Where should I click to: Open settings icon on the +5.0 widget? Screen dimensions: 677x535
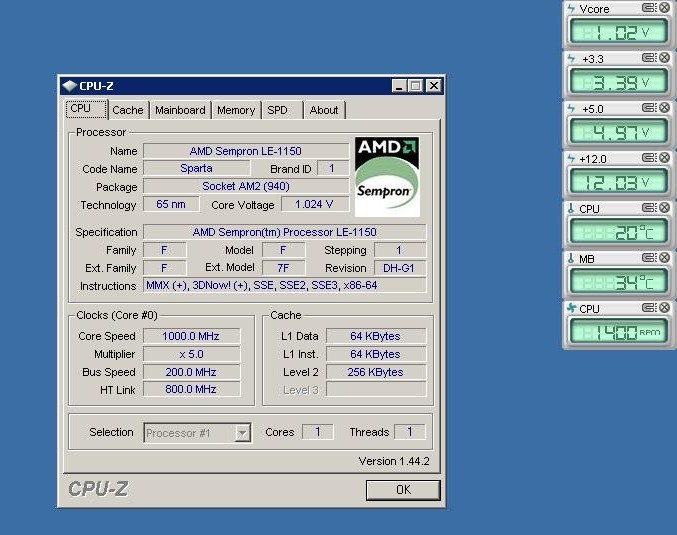click(648, 108)
